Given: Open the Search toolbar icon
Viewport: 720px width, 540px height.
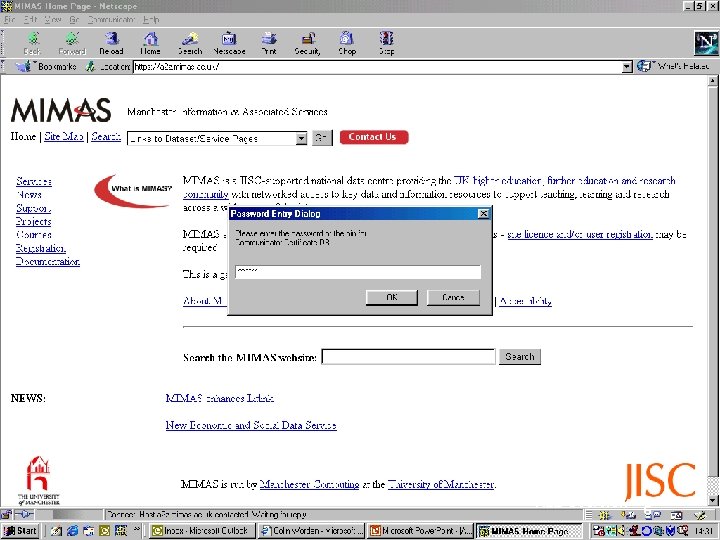Looking at the screenshot, I should pyautogui.click(x=190, y=43).
